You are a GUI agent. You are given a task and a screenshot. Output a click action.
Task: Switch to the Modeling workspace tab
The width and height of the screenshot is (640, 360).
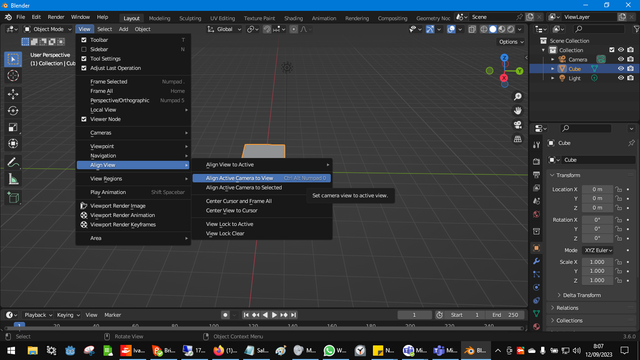[x=159, y=18]
